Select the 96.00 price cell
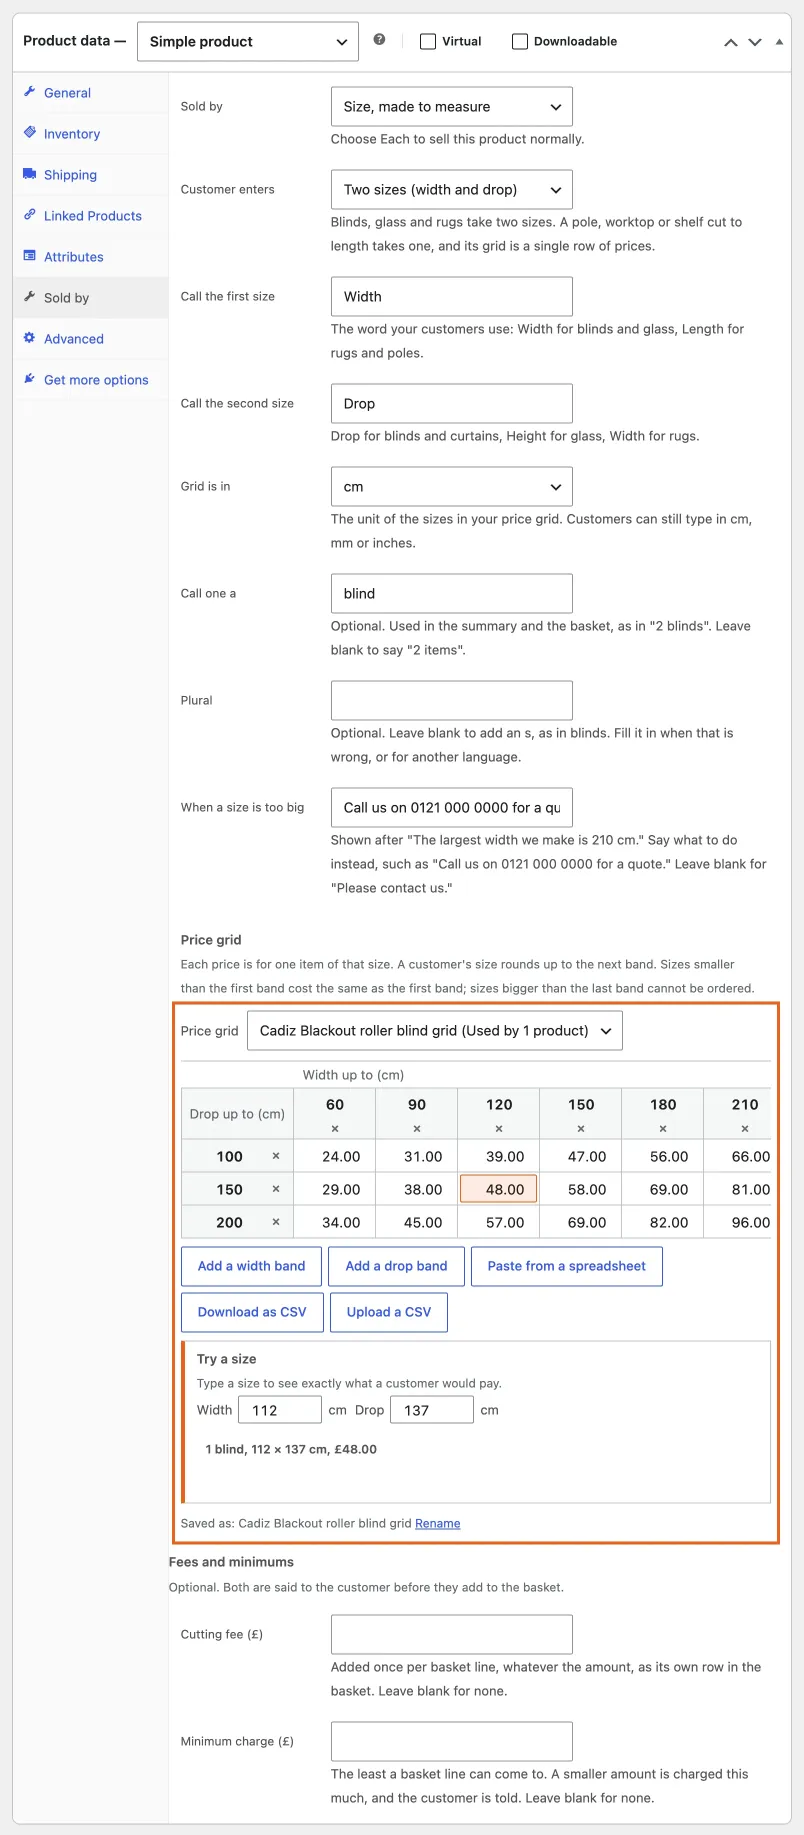804x1835 pixels. tap(739, 1222)
